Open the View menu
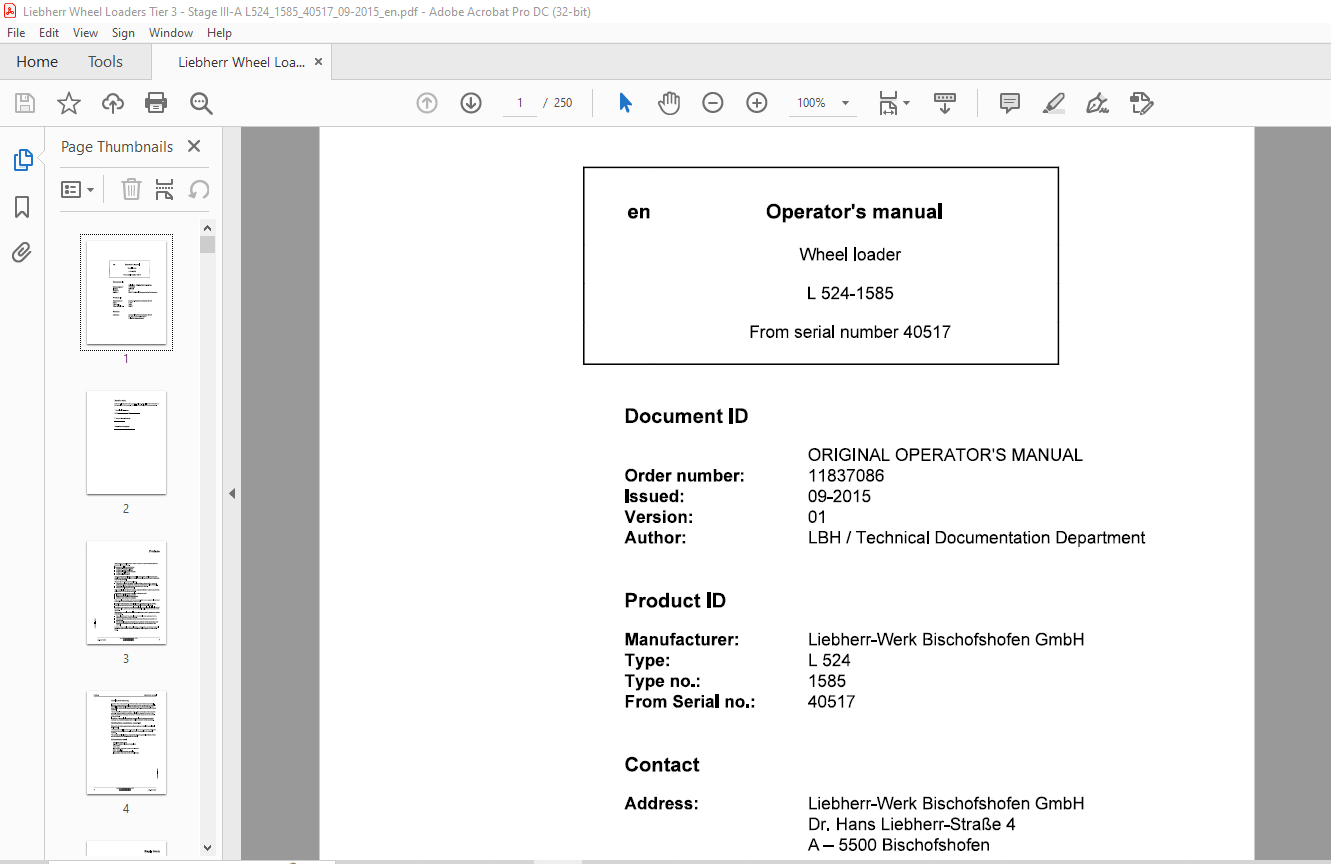 86,33
